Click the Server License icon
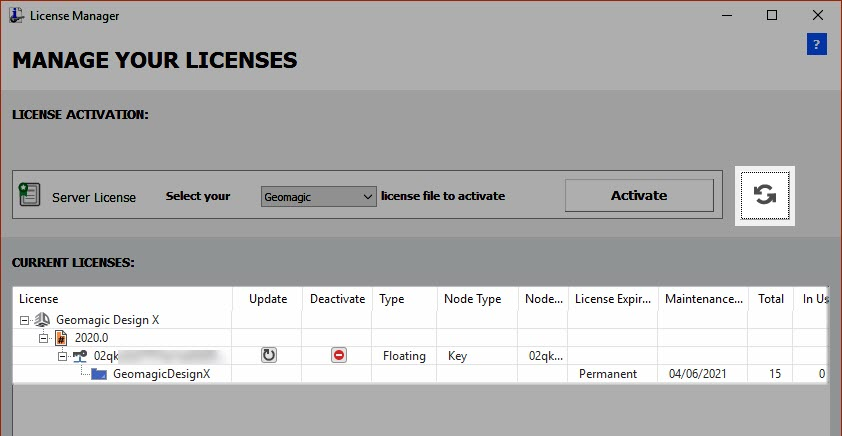Screen dimensions: 842x436 tap(29, 195)
